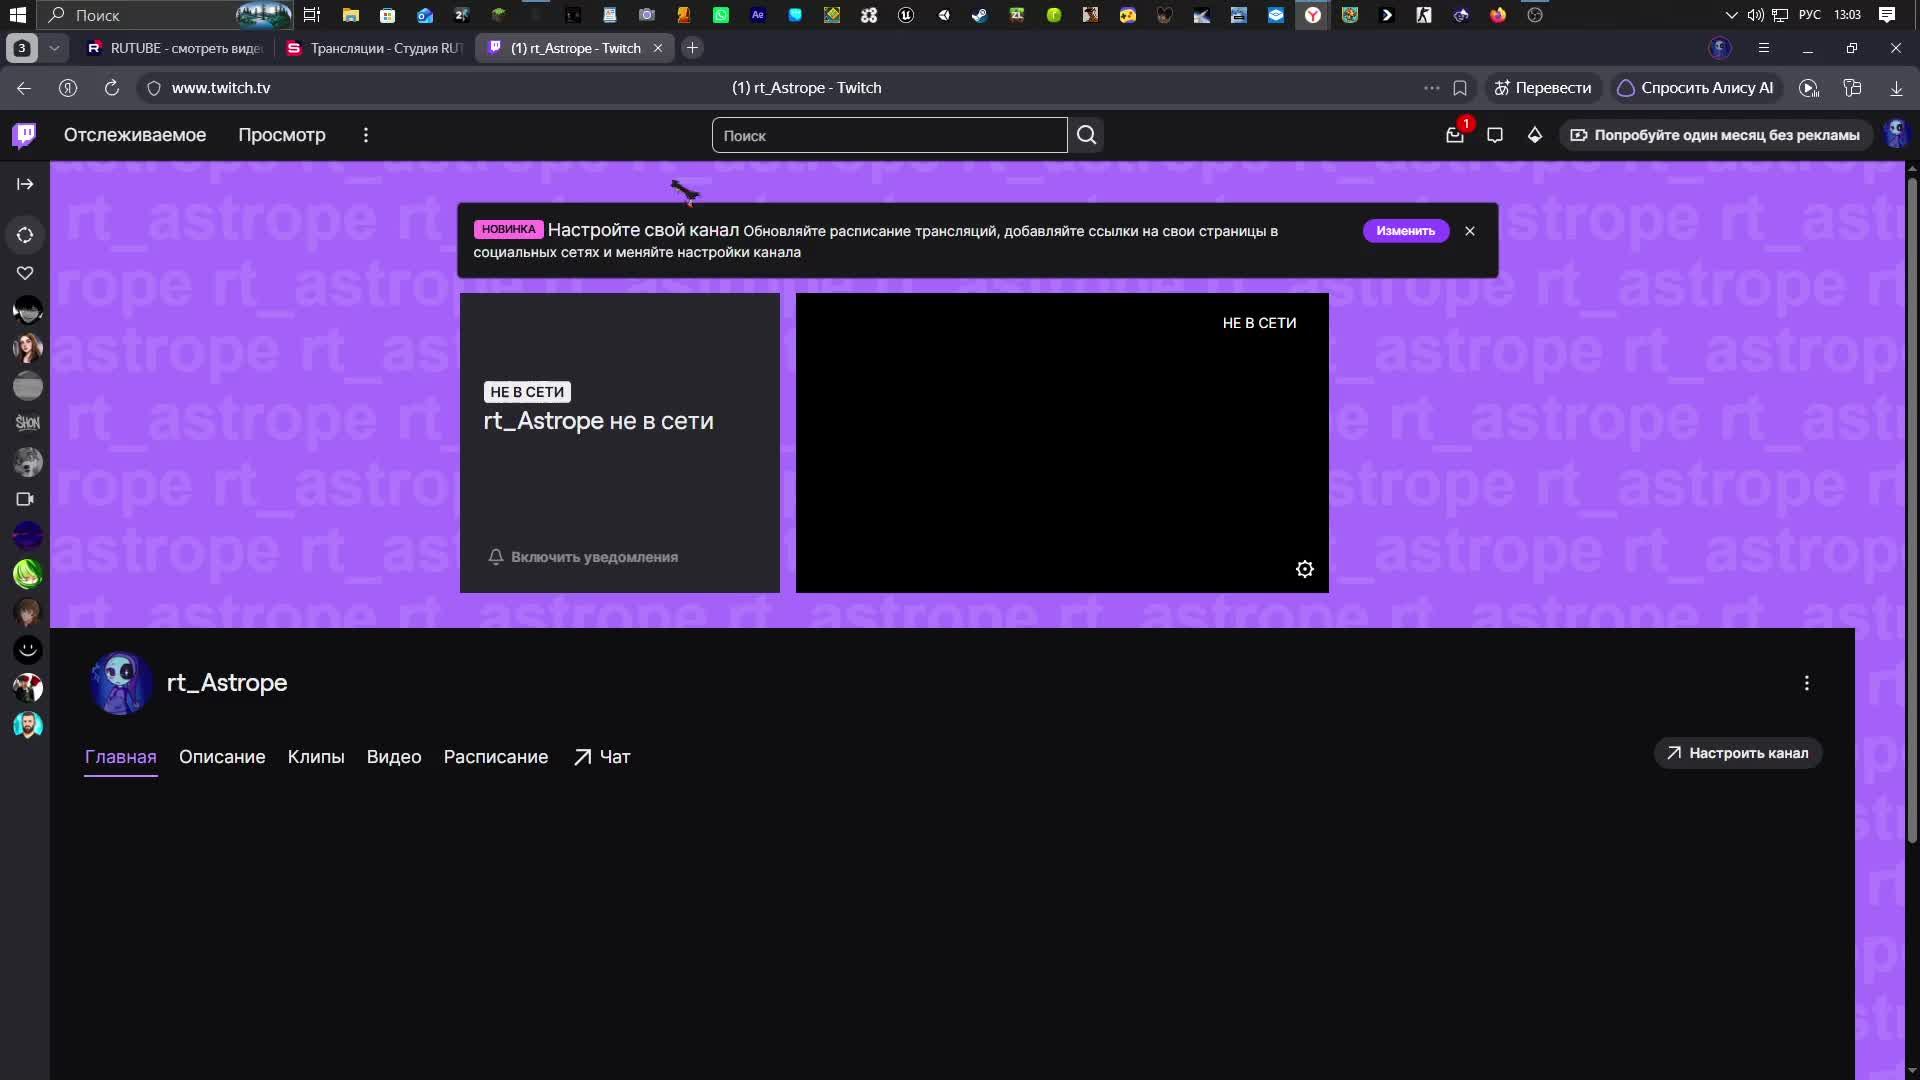The width and height of the screenshot is (1920, 1080).
Task: Open the Просмотр section
Action: (282, 135)
